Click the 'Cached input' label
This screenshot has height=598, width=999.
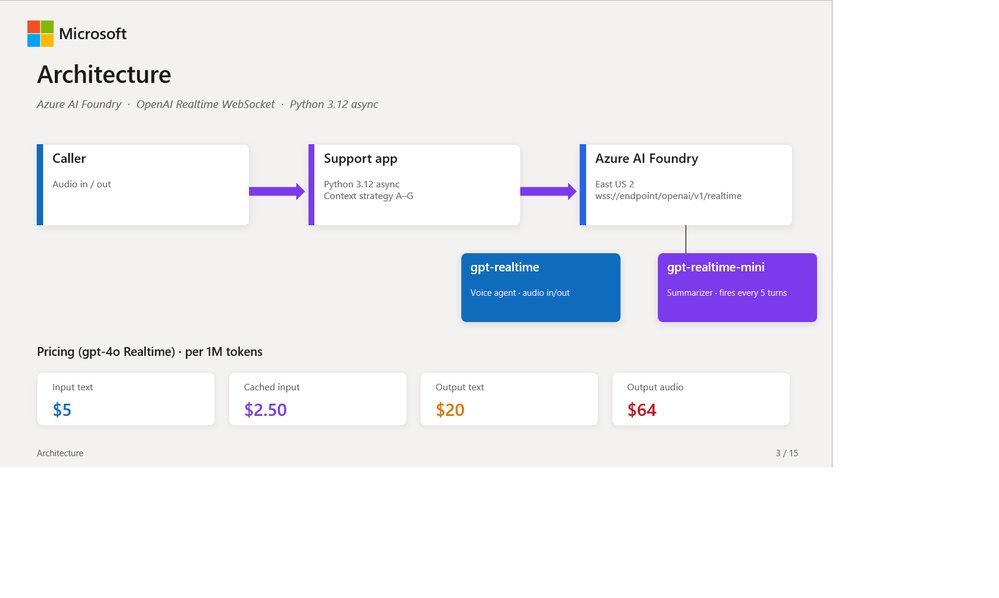pyautogui.click(x=271, y=387)
